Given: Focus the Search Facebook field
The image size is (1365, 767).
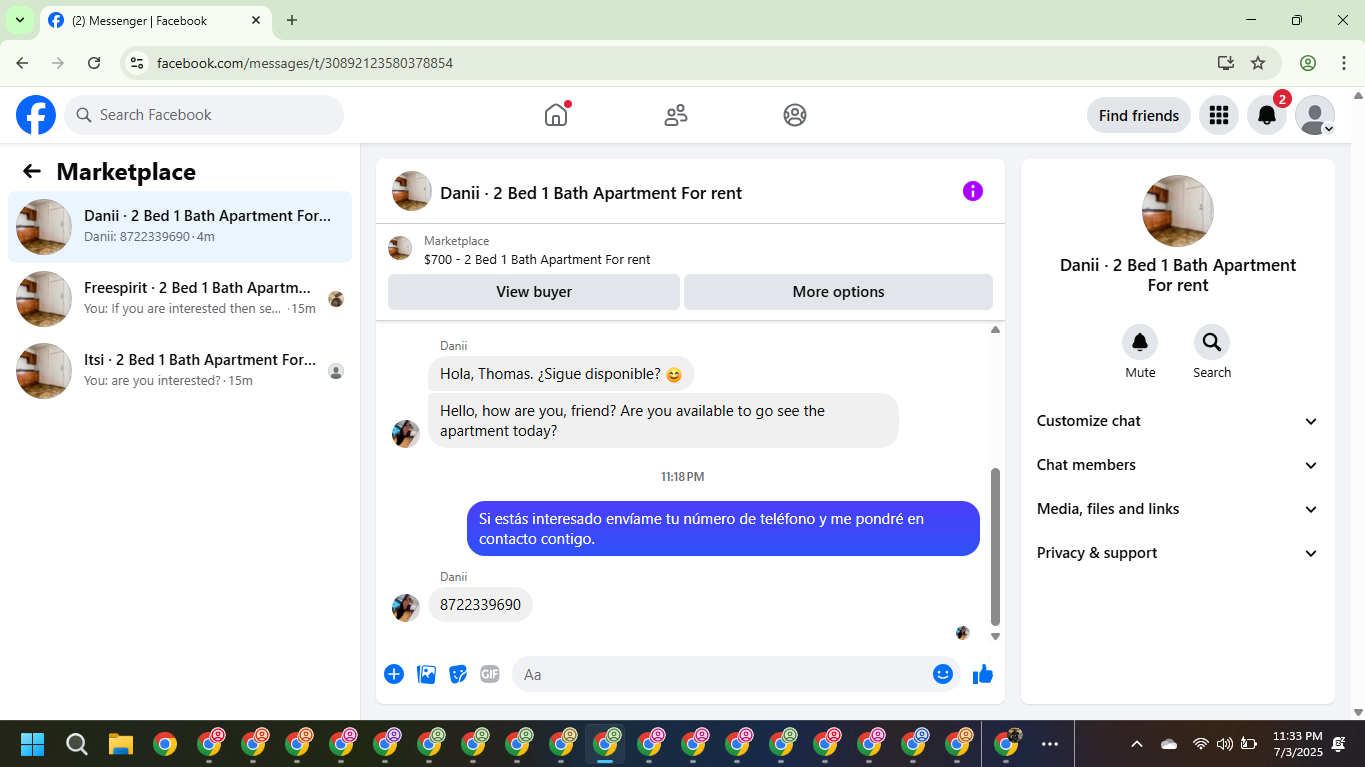Looking at the screenshot, I should click(x=204, y=115).
